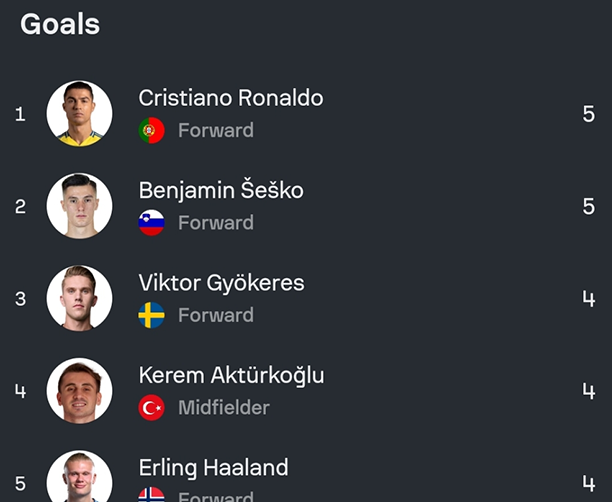Click Kerem Aktürkoğlu's player photo
Image resolution: width=612 pixels, height=502 pixels.
point(79,390)
